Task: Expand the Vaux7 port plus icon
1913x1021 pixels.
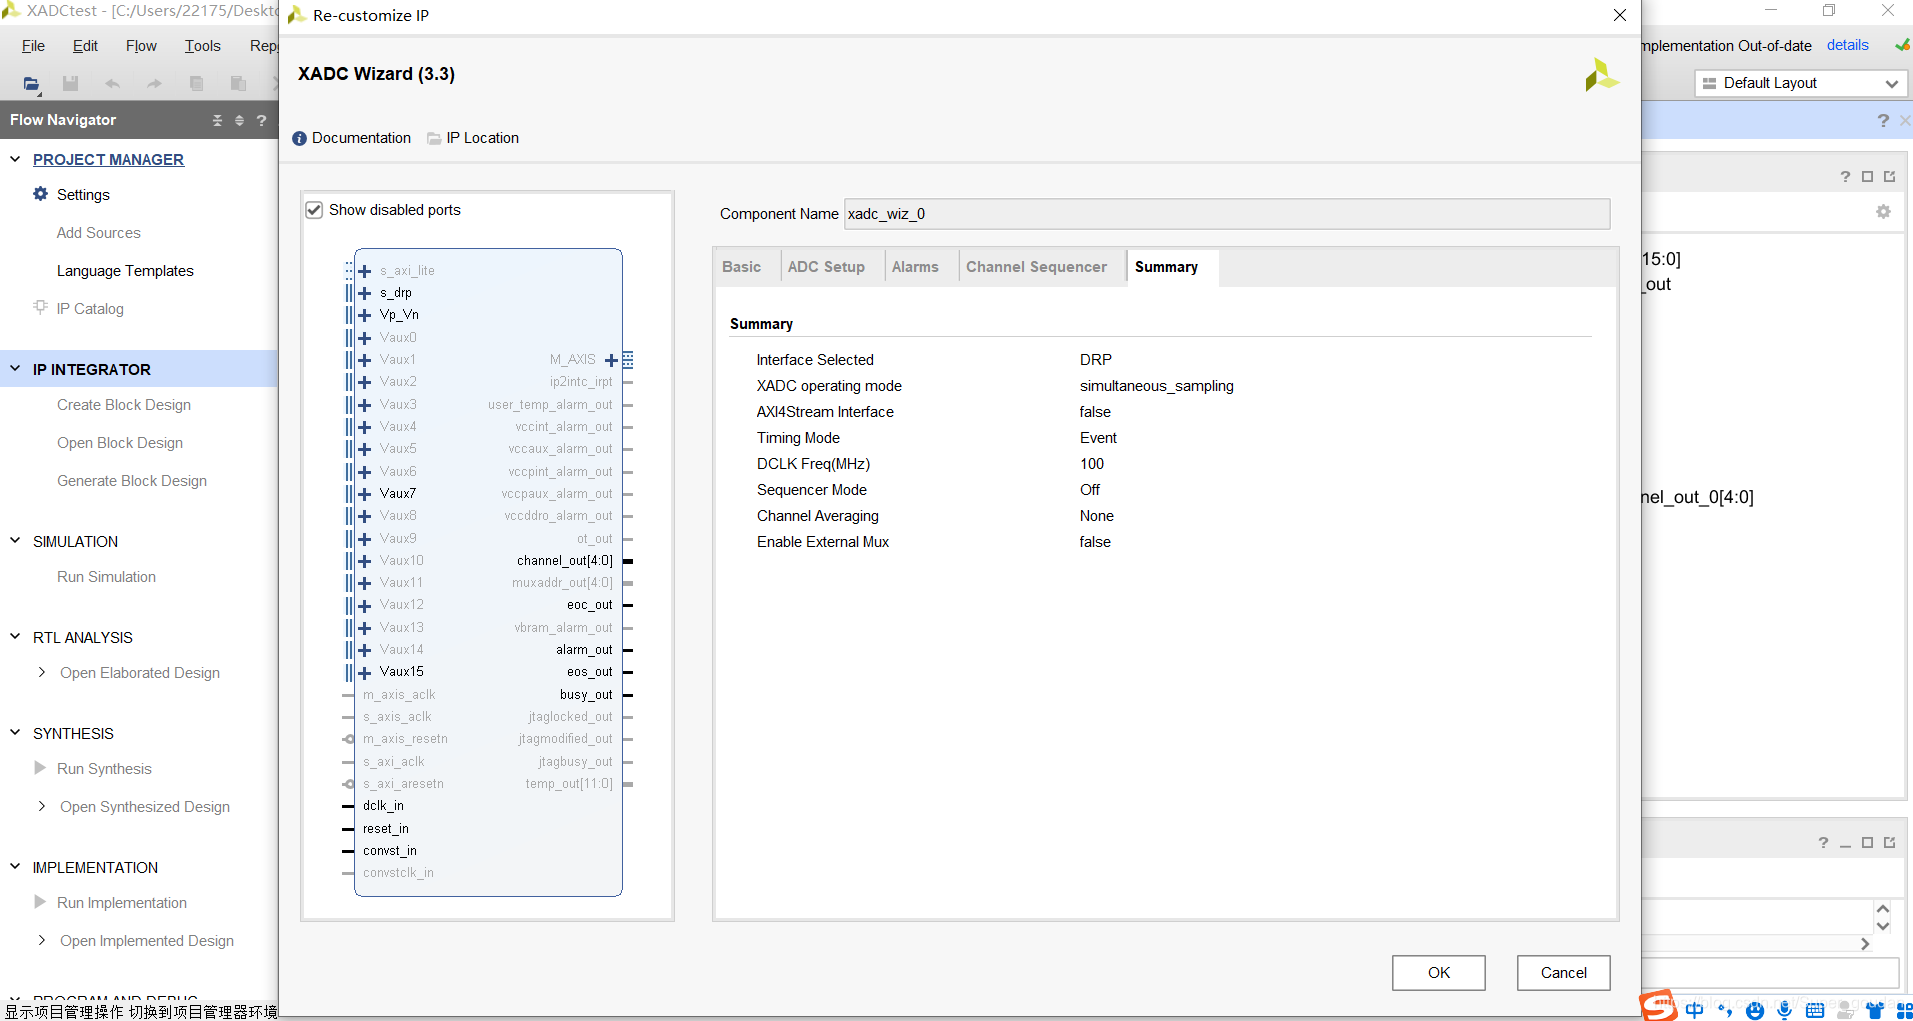Action: [365, 494]
